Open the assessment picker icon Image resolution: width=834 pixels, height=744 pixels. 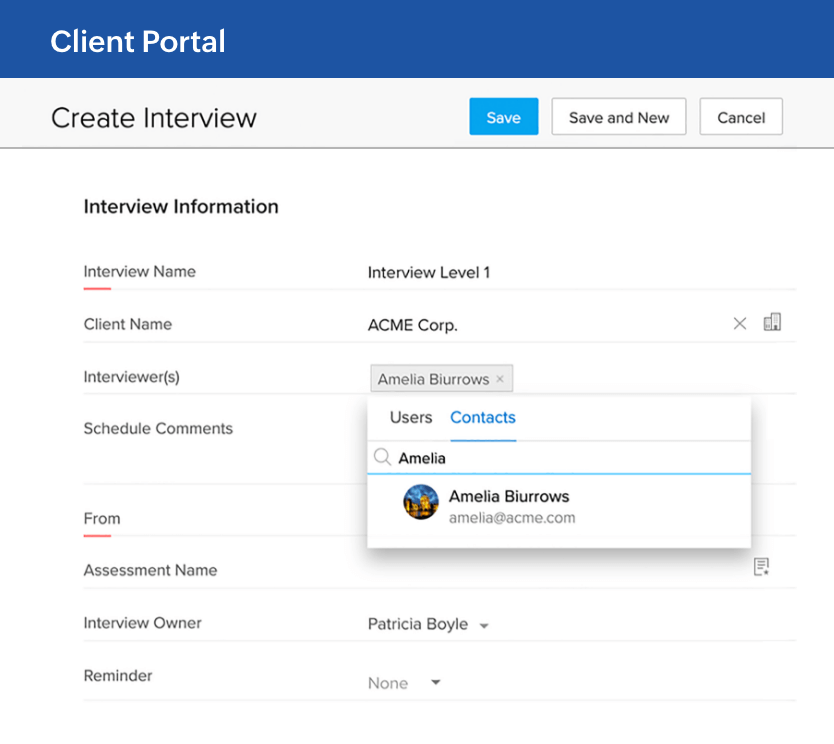point(762,567)
